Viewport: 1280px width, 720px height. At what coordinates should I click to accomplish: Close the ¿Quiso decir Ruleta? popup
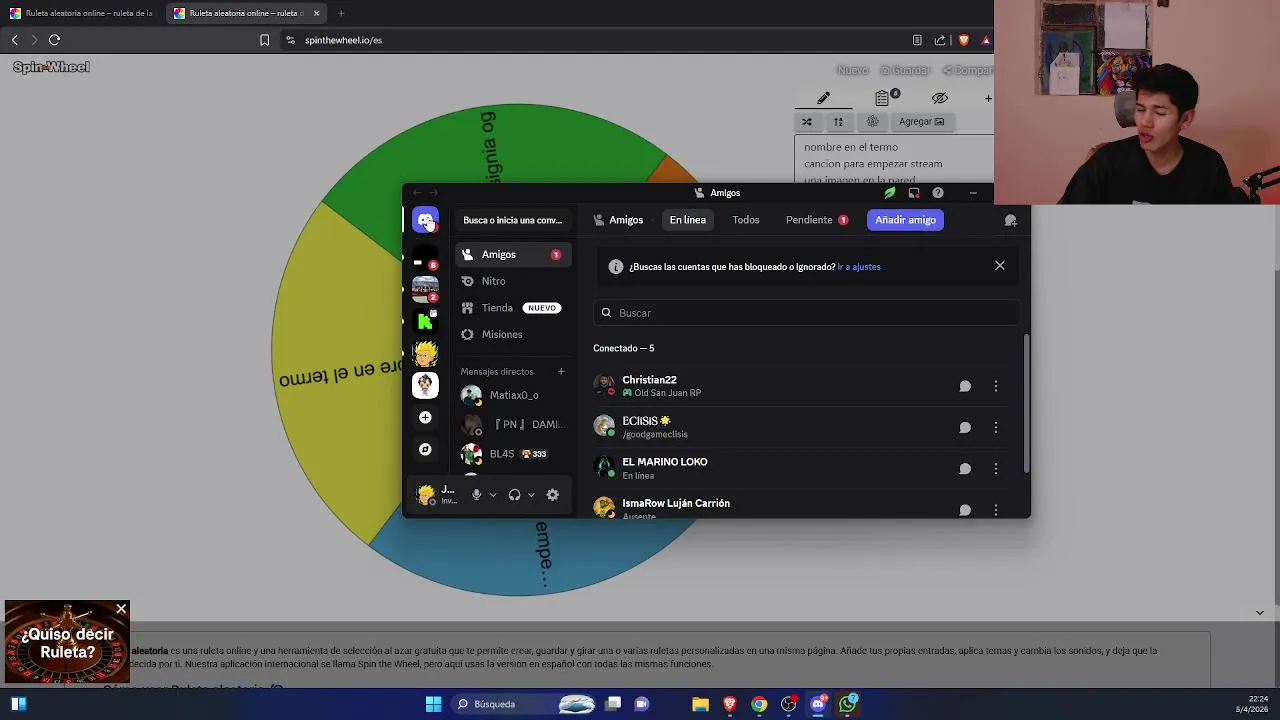(121, 609)
